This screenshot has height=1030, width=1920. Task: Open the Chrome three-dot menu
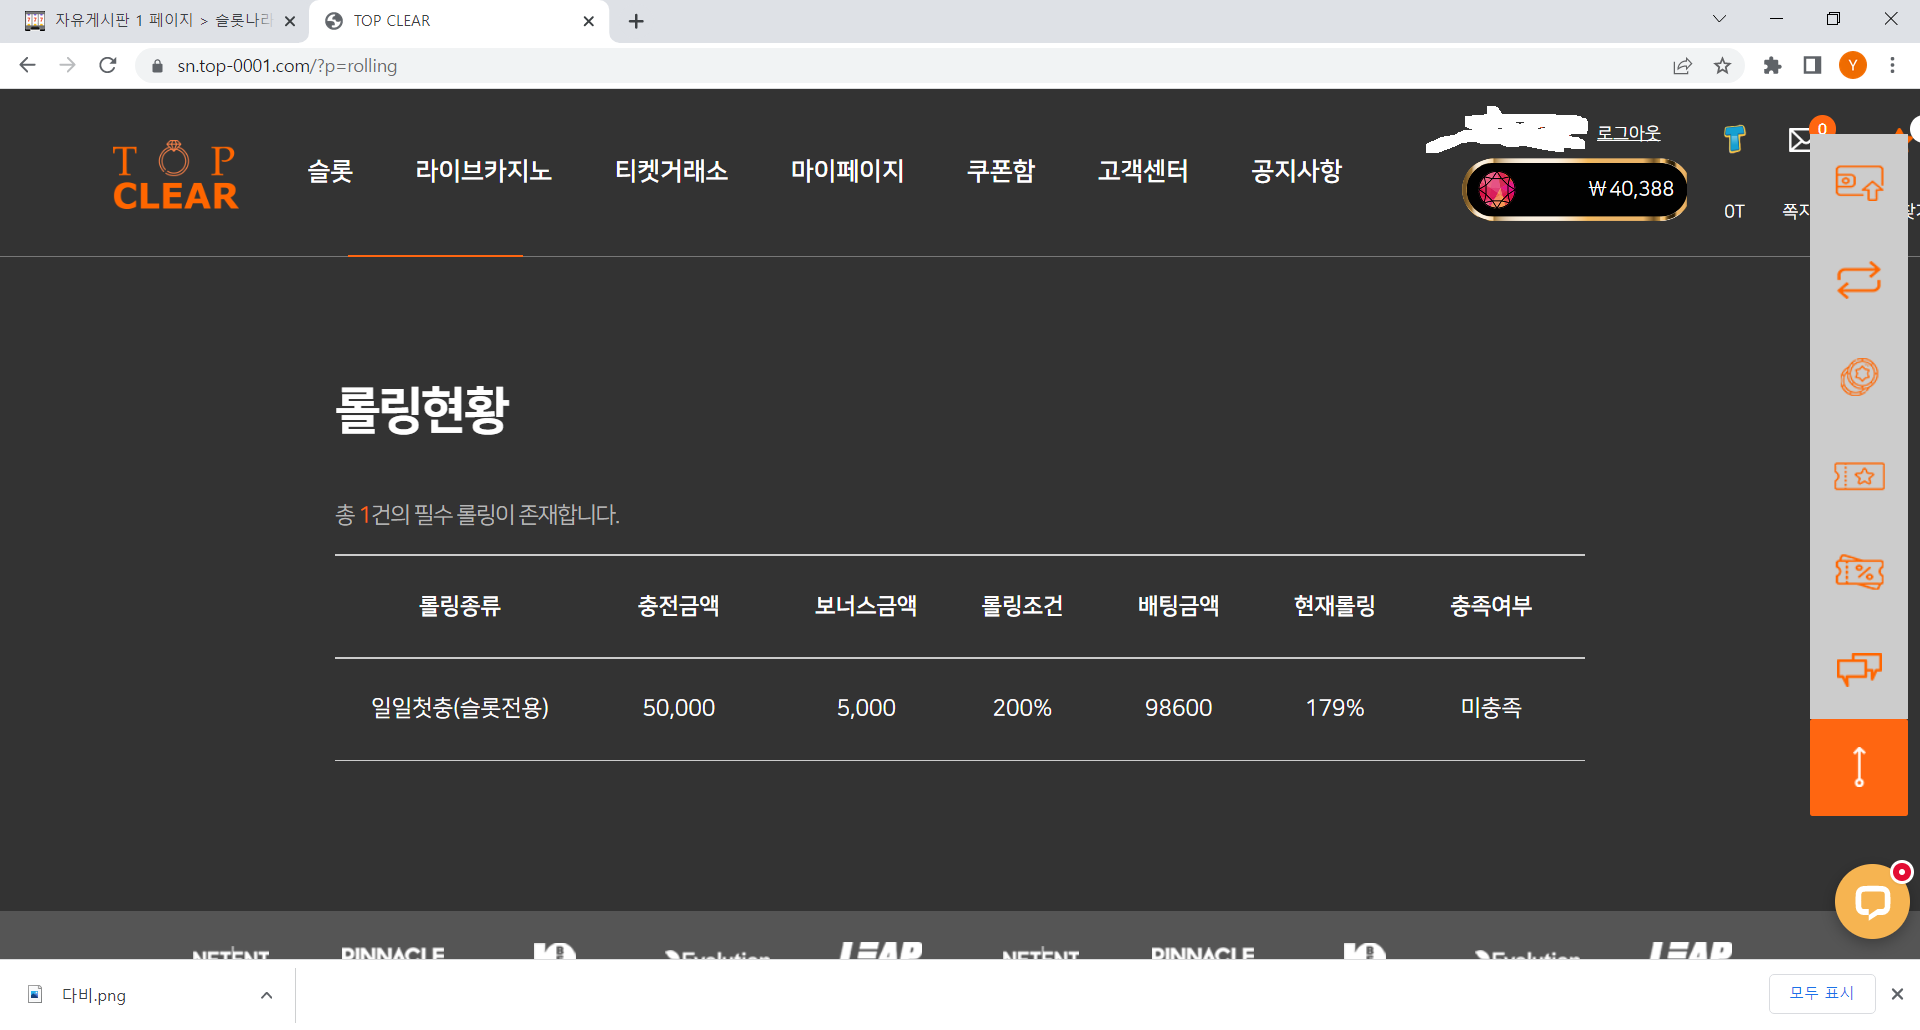coord(1892,66)
